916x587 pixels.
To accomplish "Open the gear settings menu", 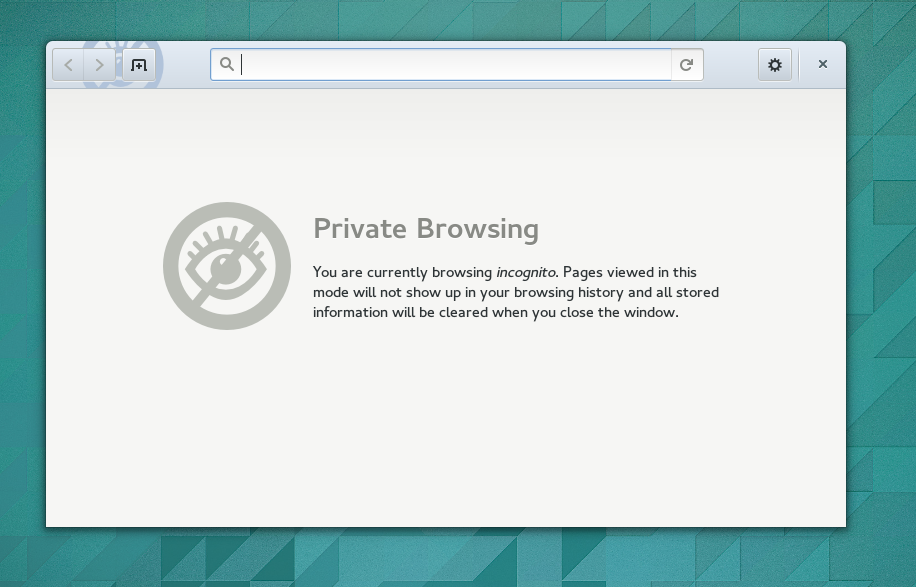I will pyautogui.click(x=775, y=65).
